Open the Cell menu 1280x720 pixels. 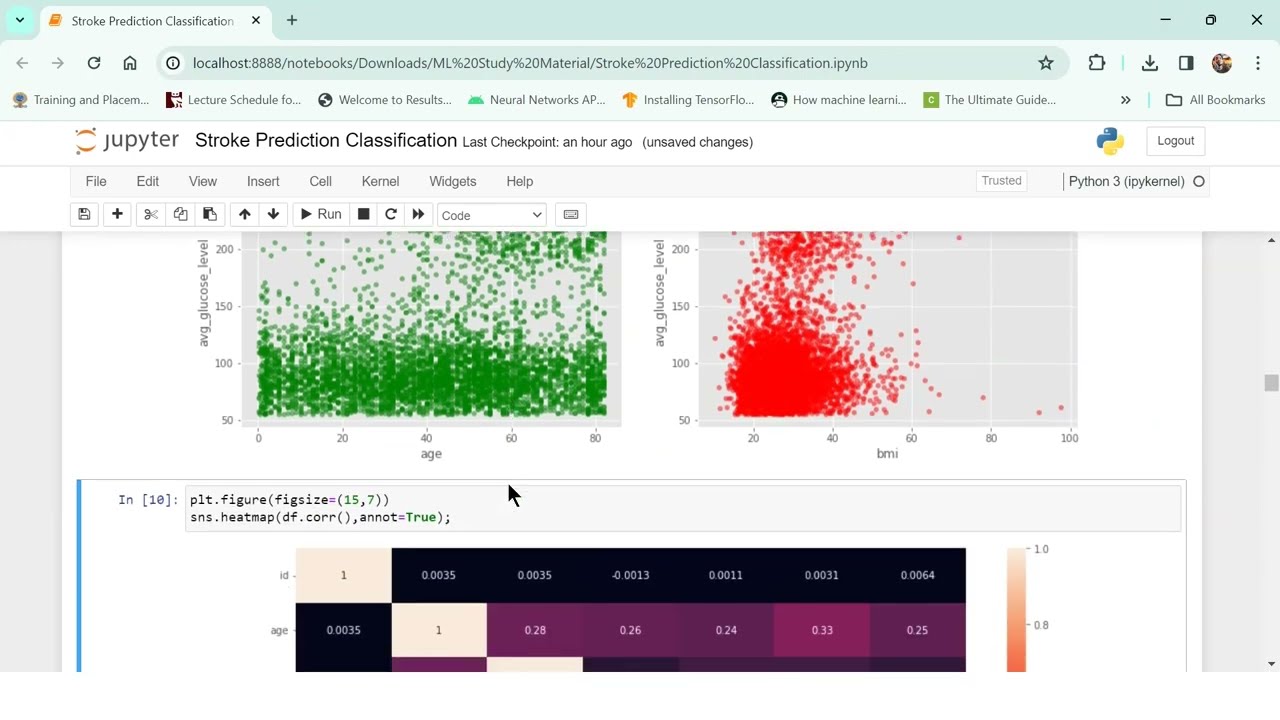point(321,181)
